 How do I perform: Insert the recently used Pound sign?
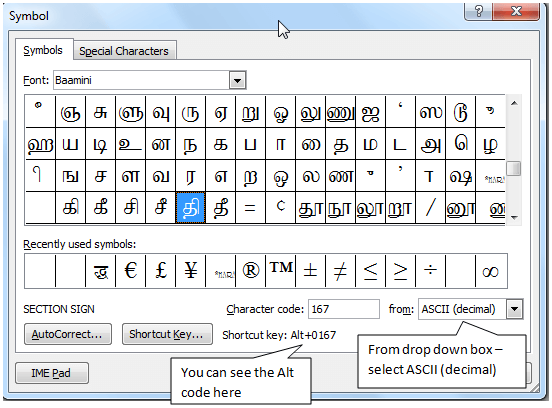coord(161,271)
